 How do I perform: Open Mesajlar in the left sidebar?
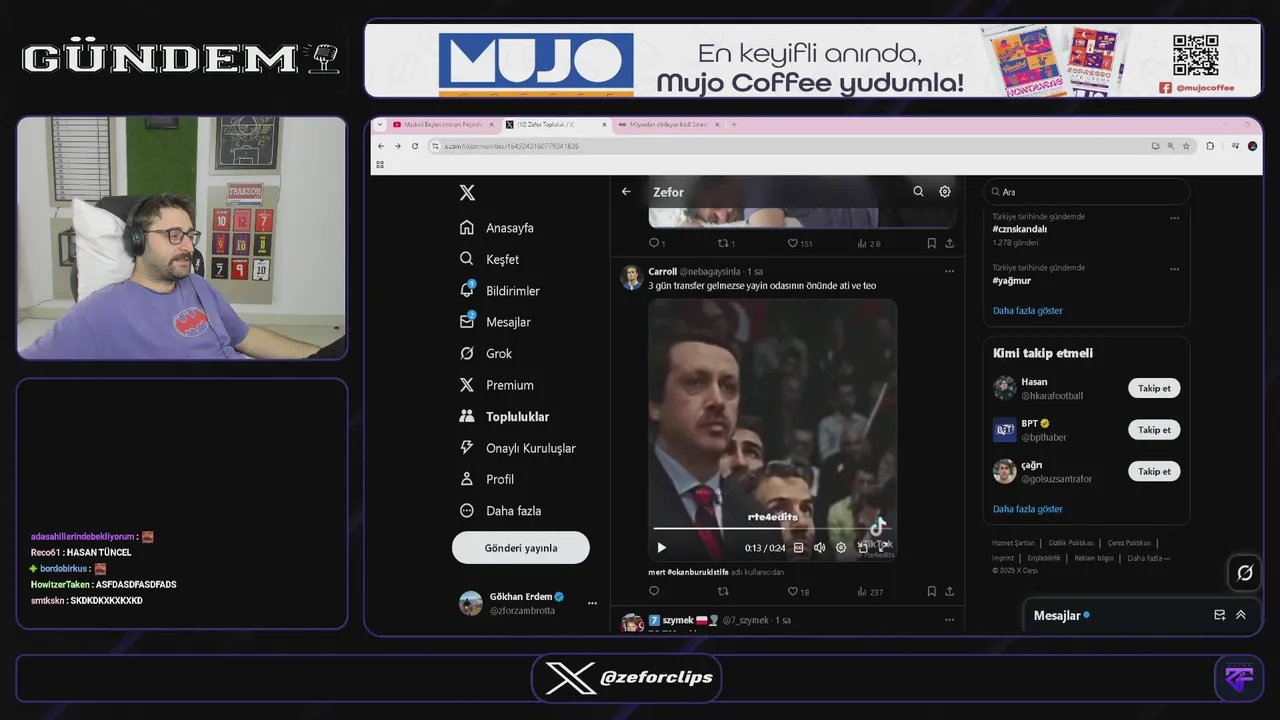coord(495,322)
